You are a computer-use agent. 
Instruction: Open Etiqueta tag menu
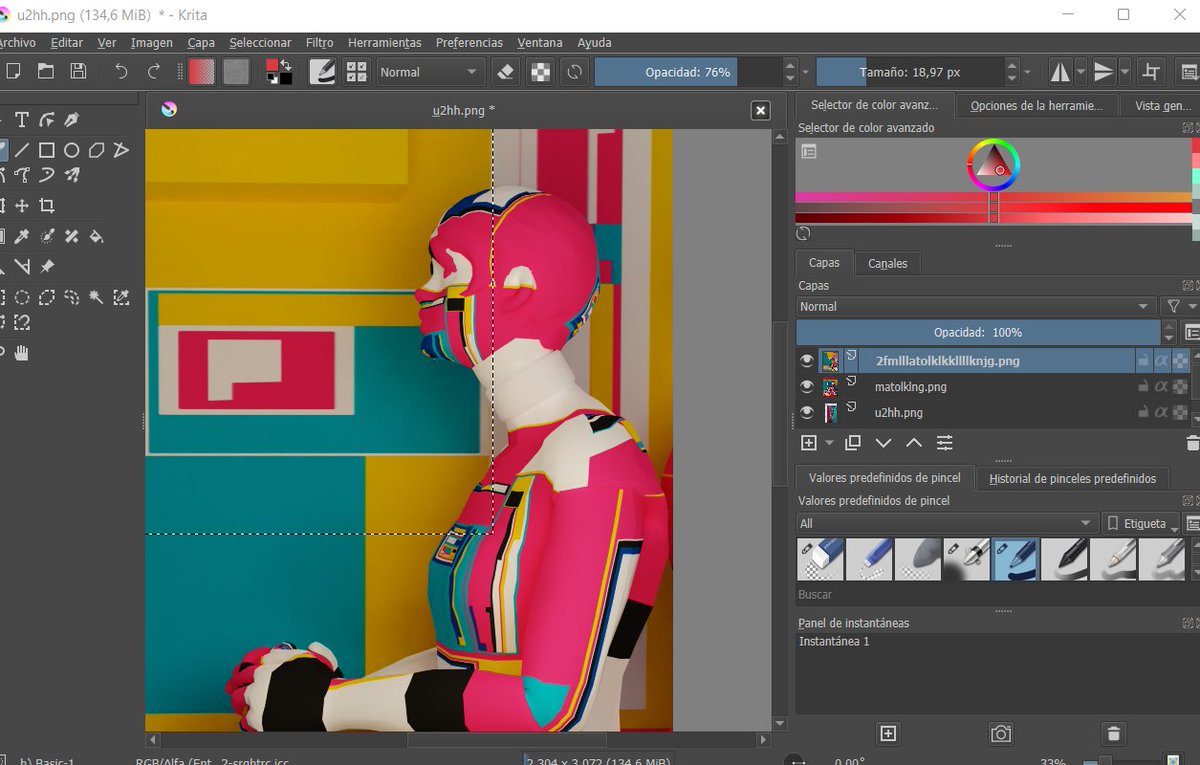1140,523
